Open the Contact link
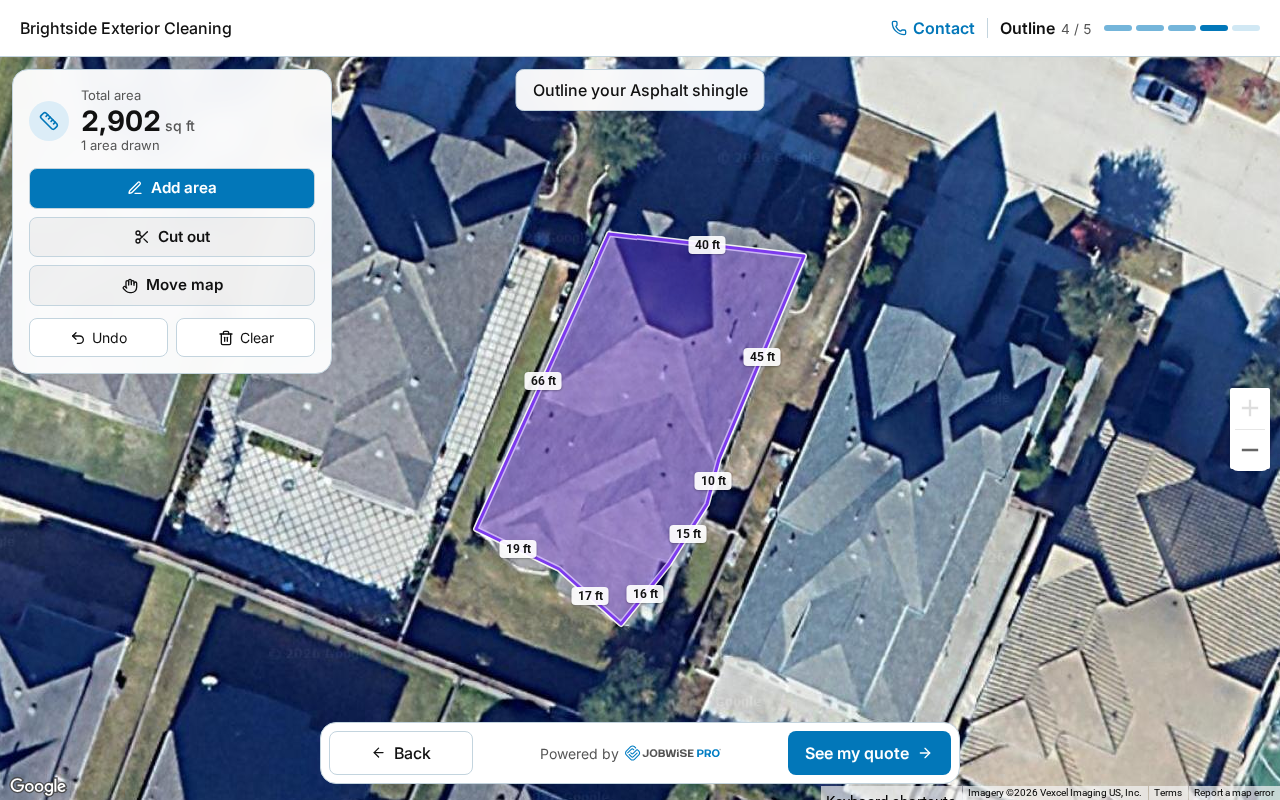Screen dimensions: 1280x800 pos(933,28)
